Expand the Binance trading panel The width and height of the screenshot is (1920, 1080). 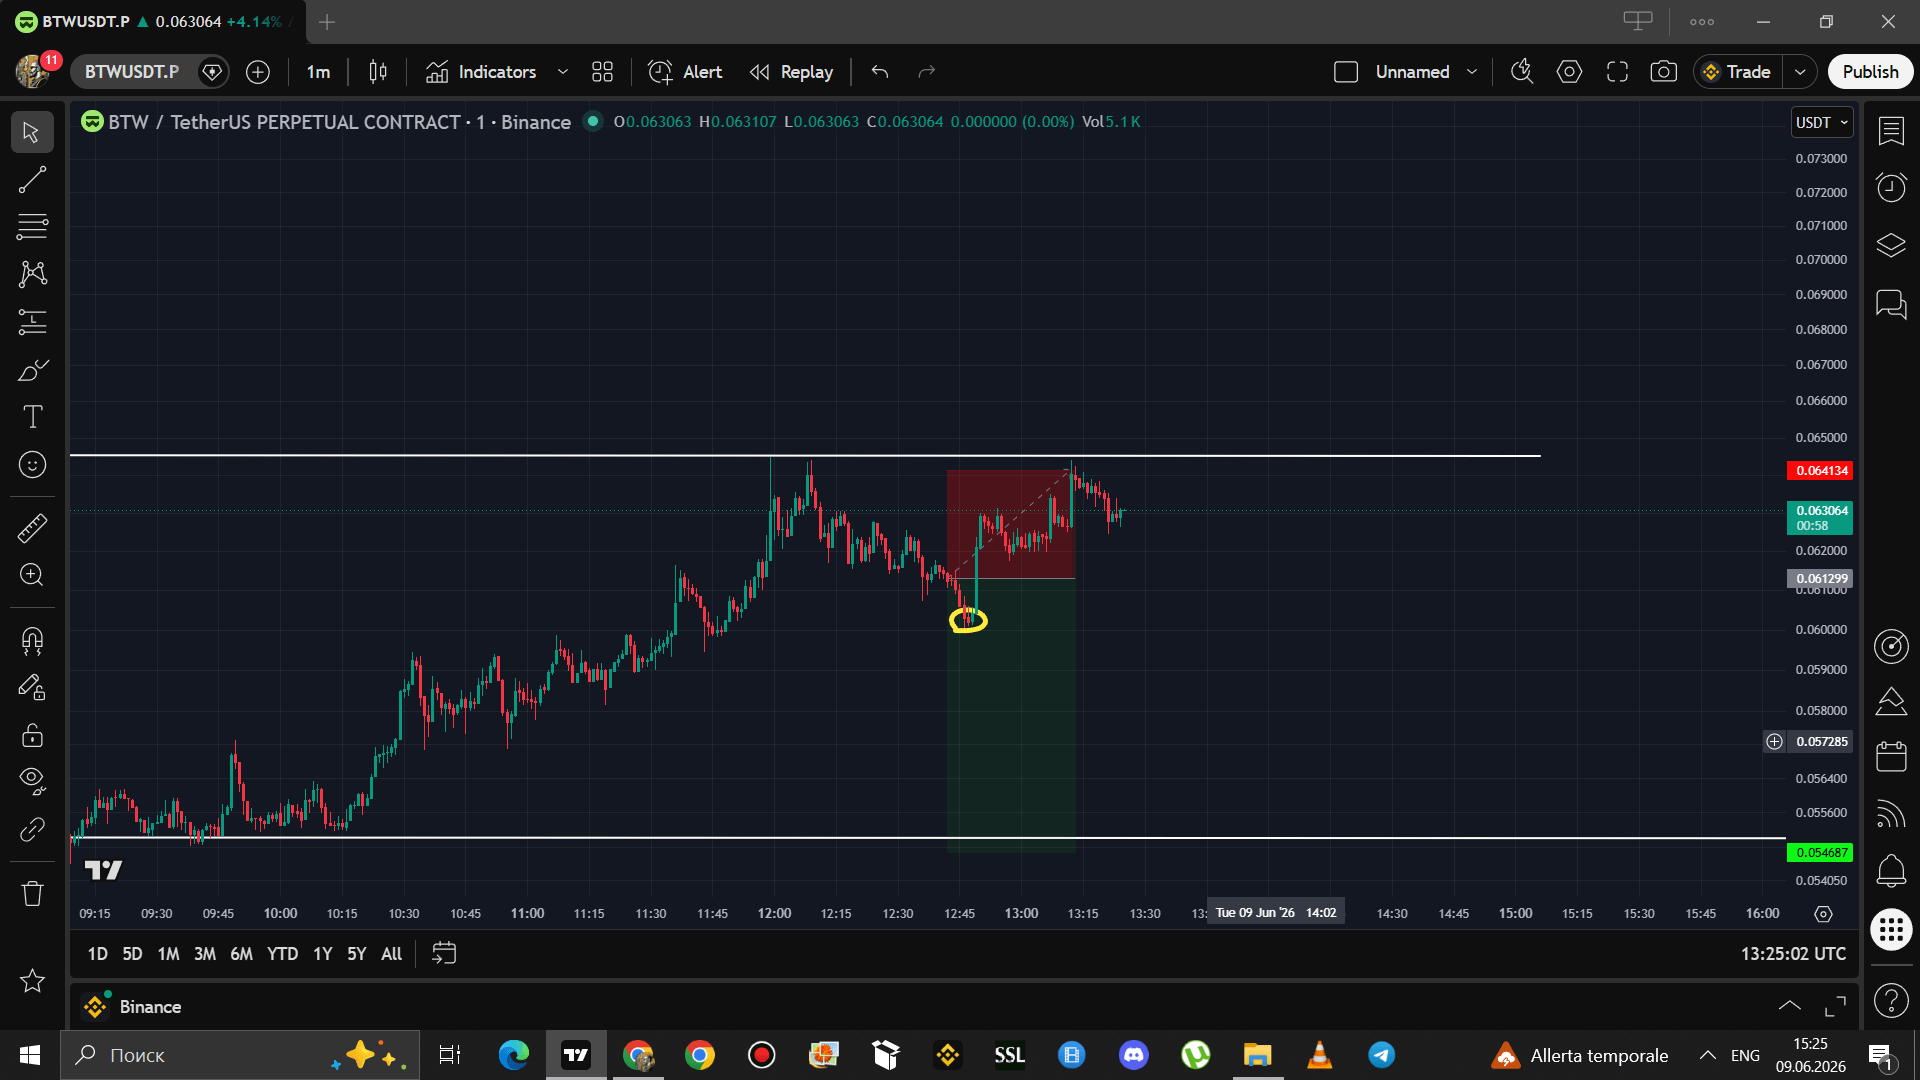point(1790,1006)
